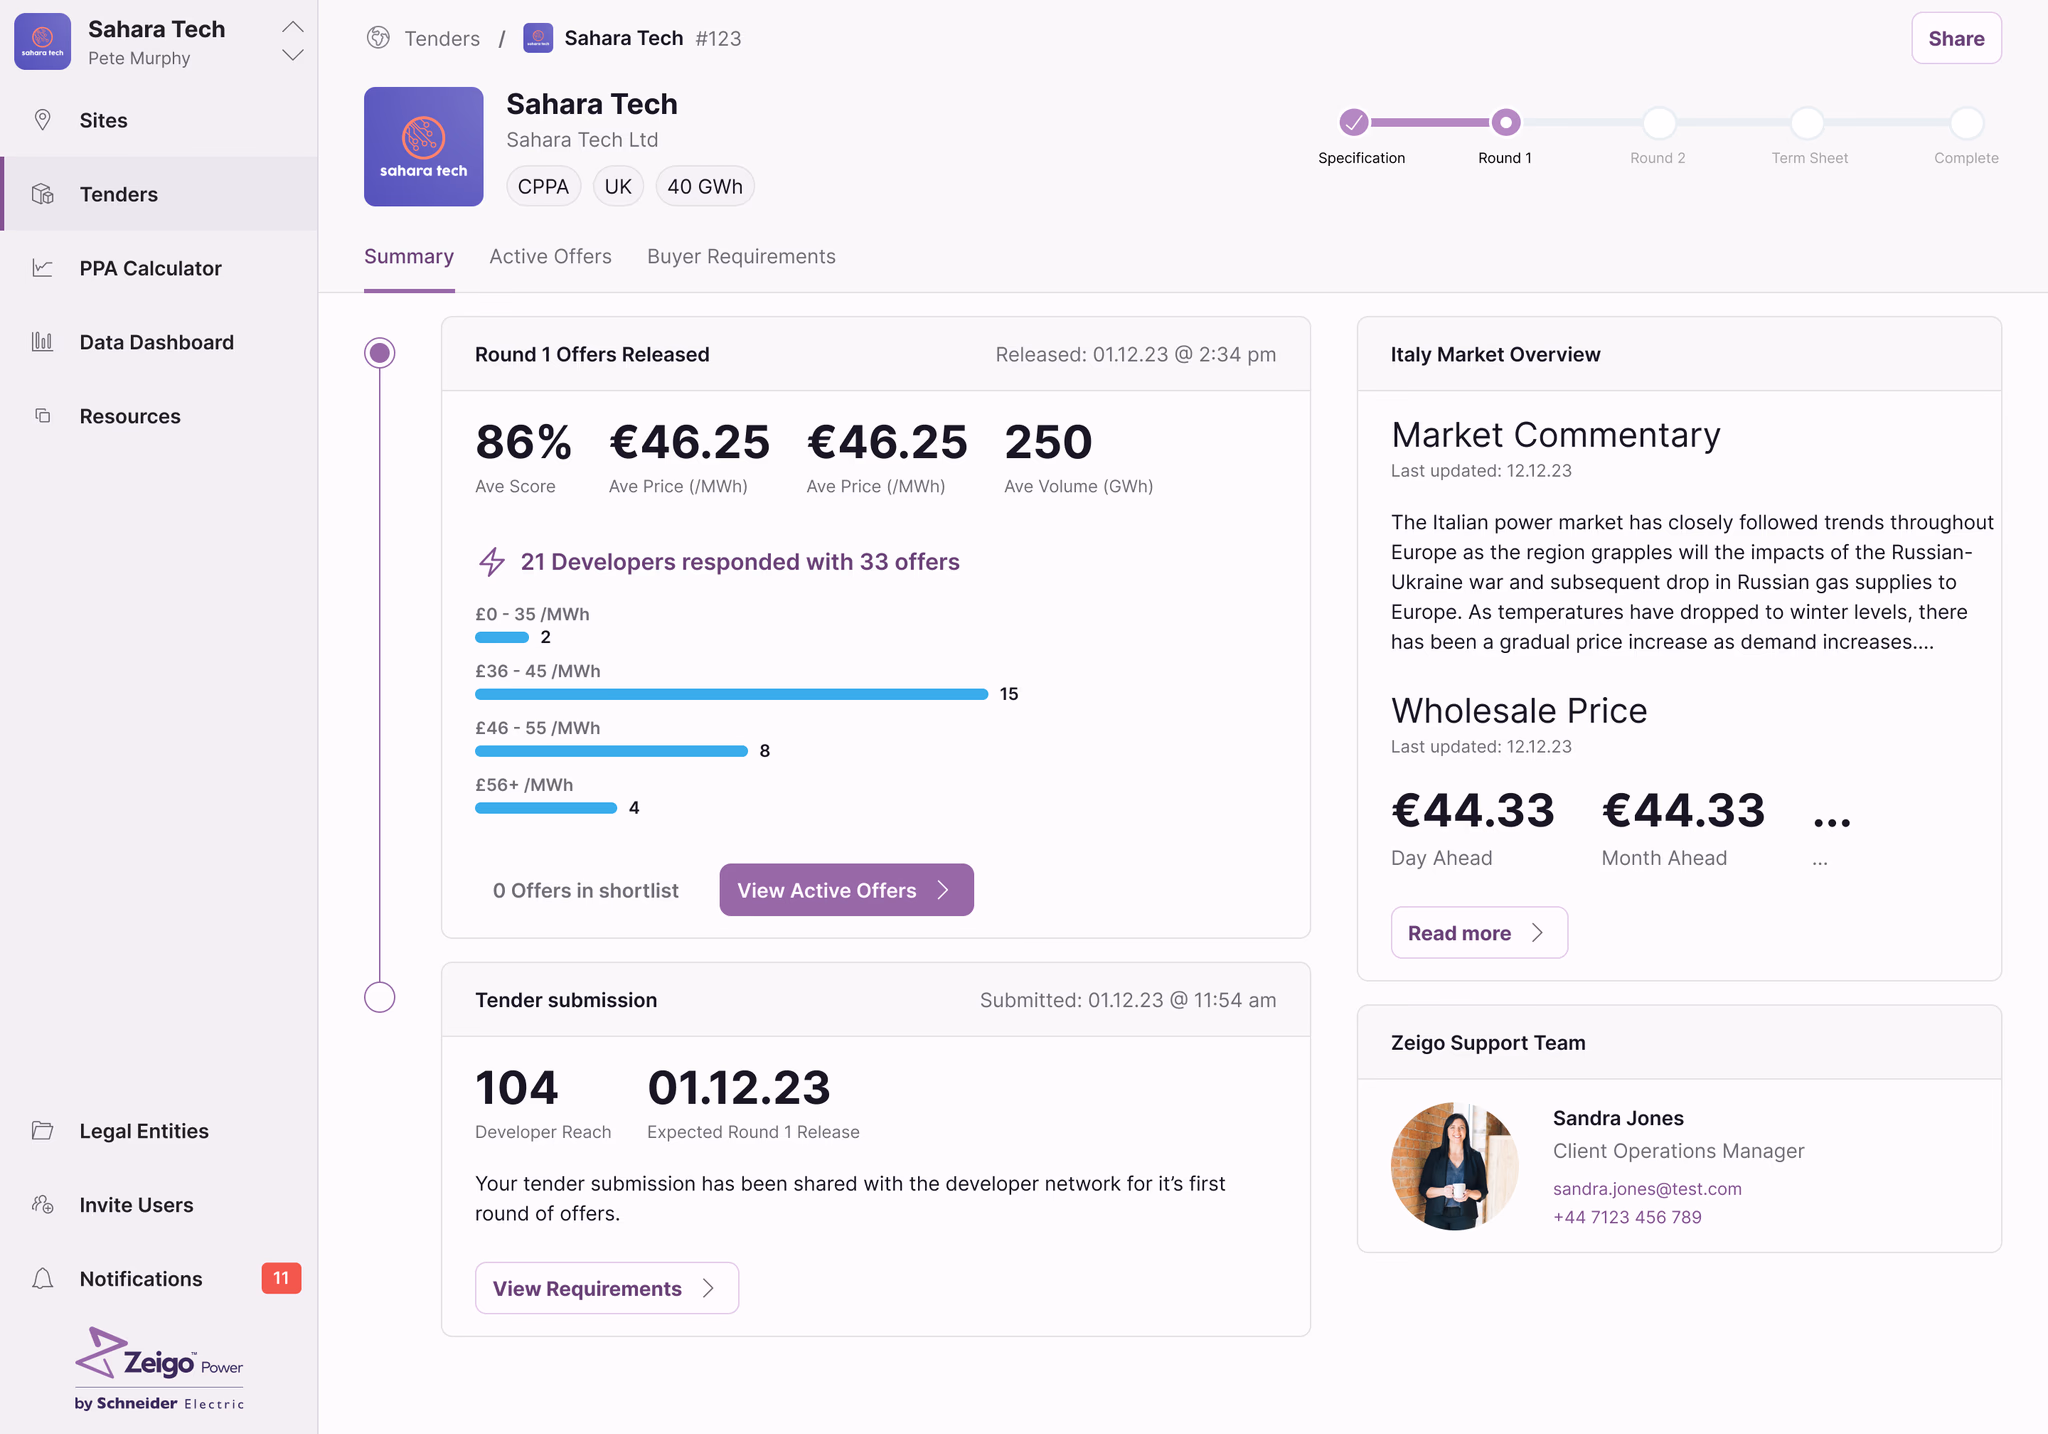Open Legal Entities menu item
Screen dimensions: 2048x1434
pyautogui.click(x=159, y=1131)
